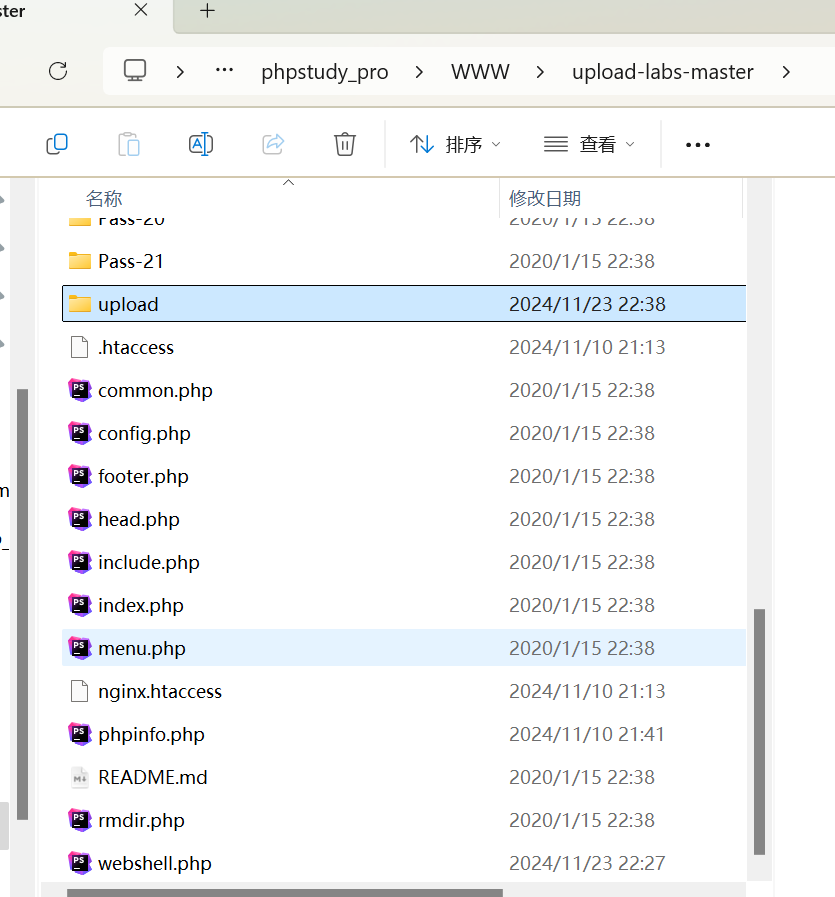Click the Rename toolbar icon

tap(201, 144)
